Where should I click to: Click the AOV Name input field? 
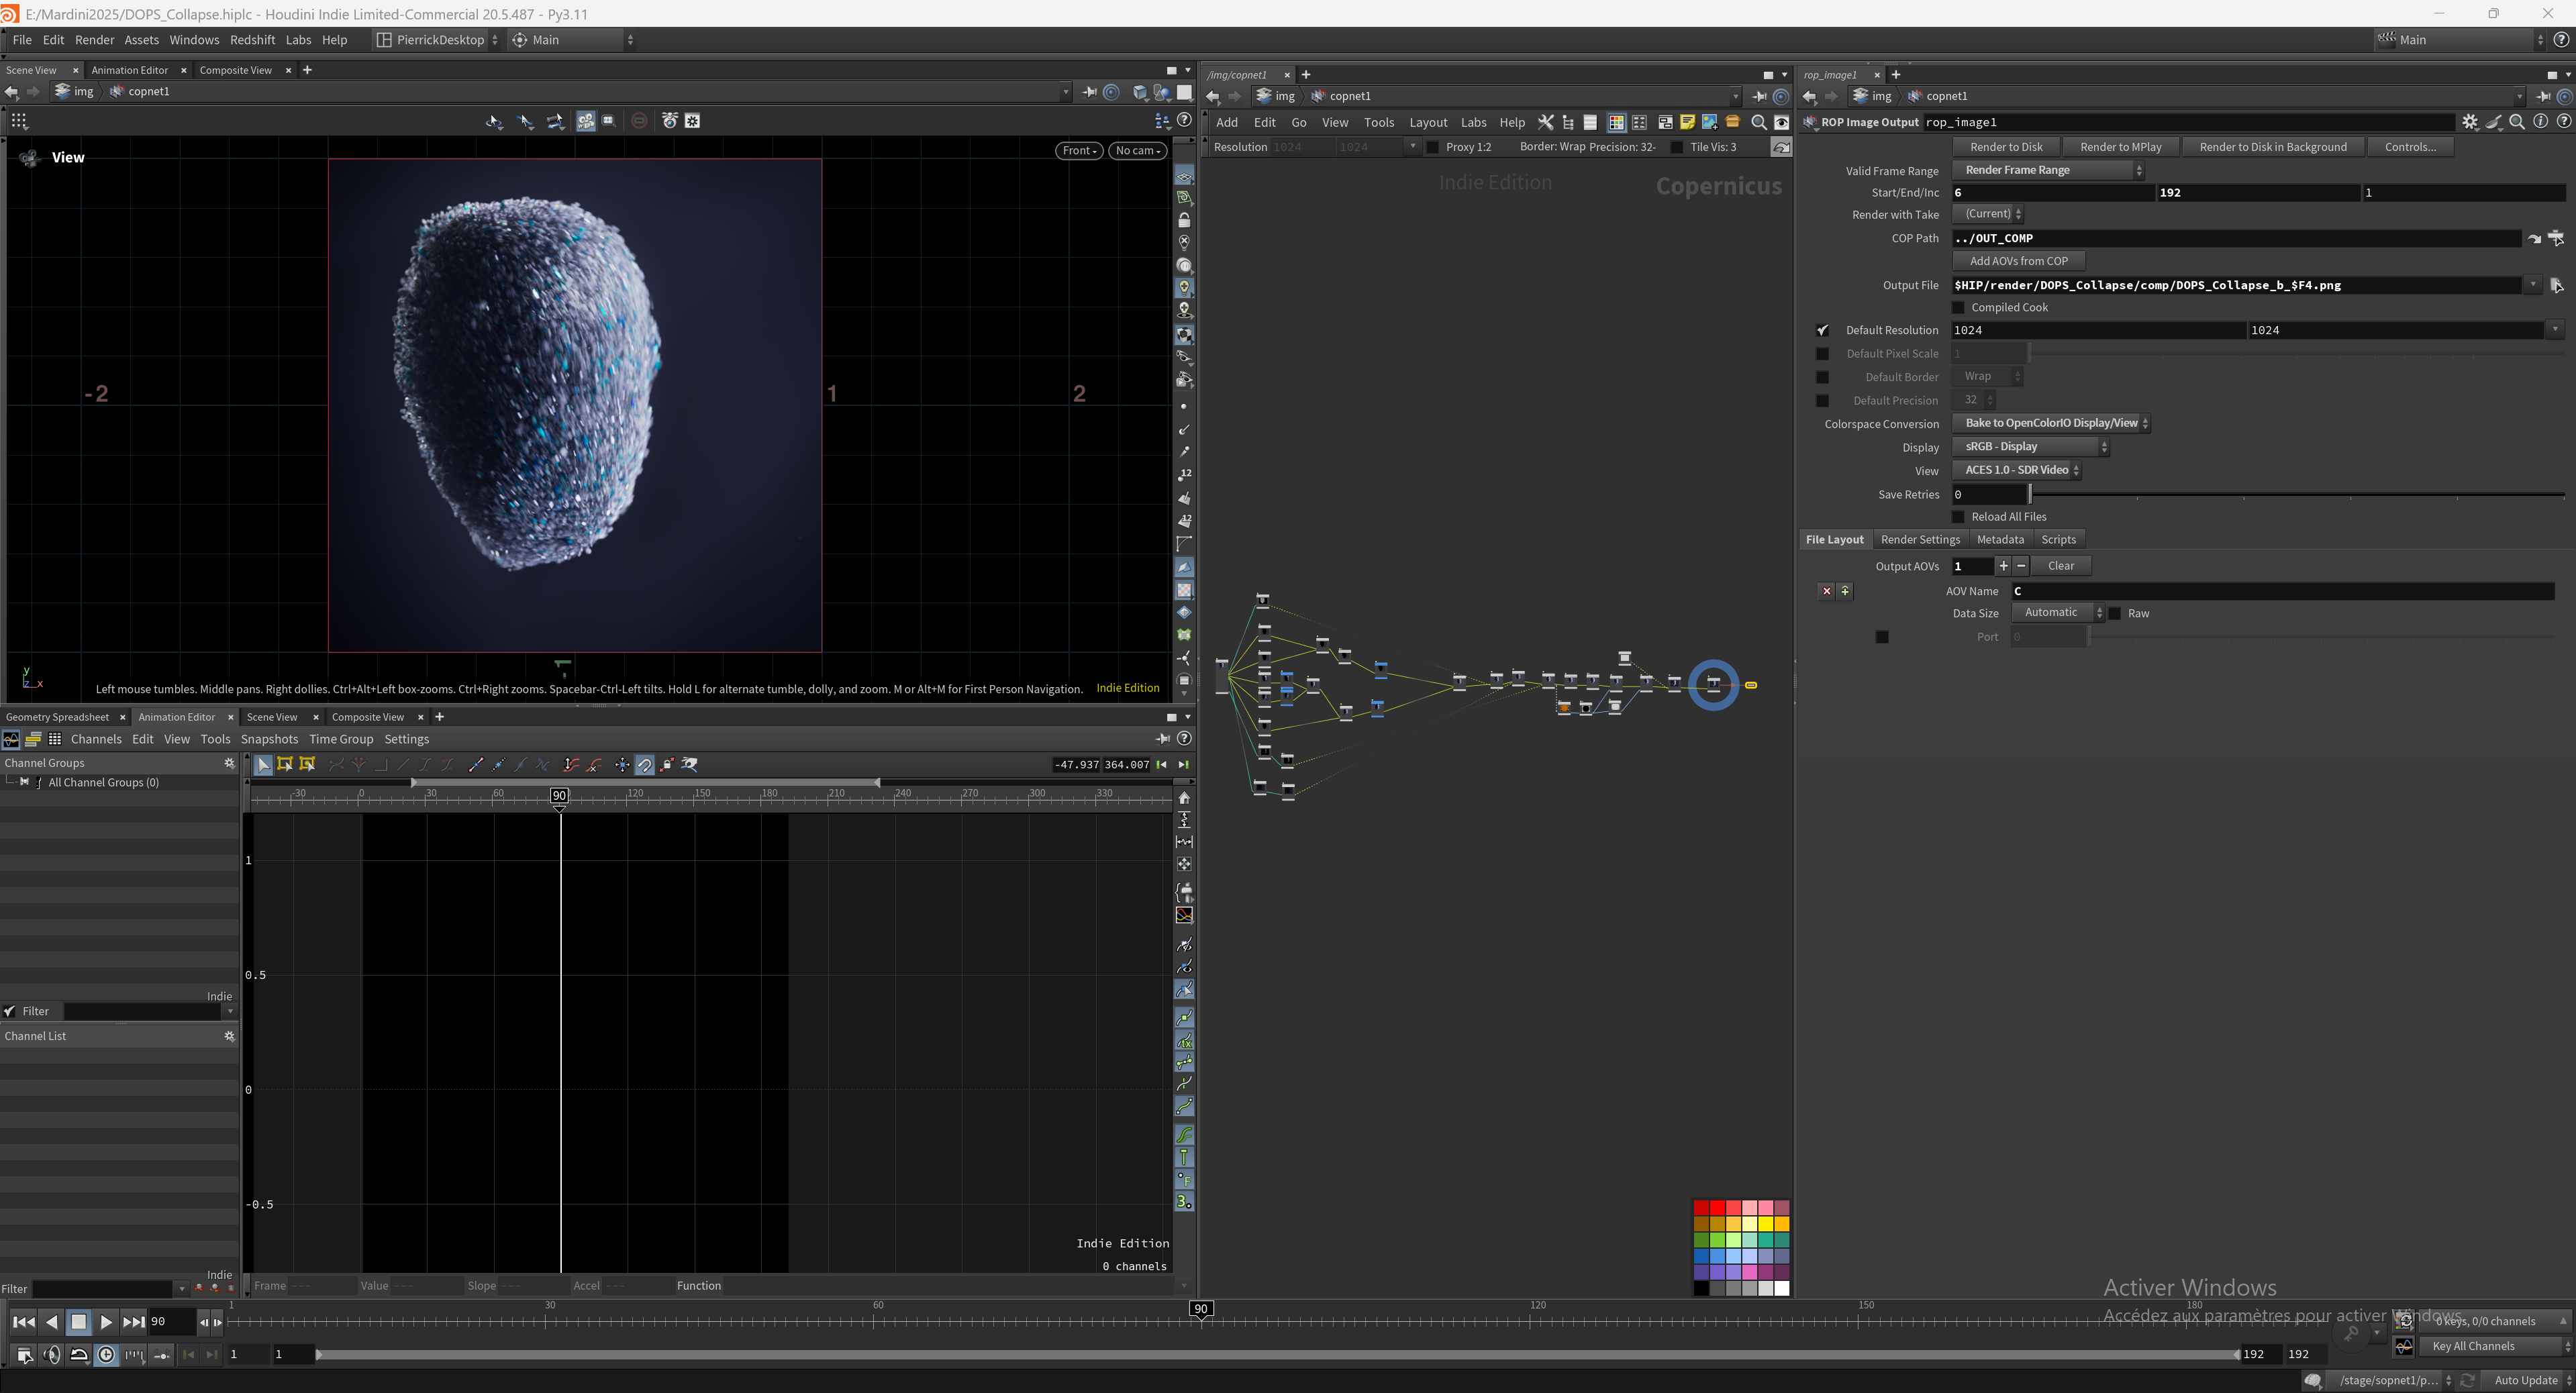[x=2283, y=592]
